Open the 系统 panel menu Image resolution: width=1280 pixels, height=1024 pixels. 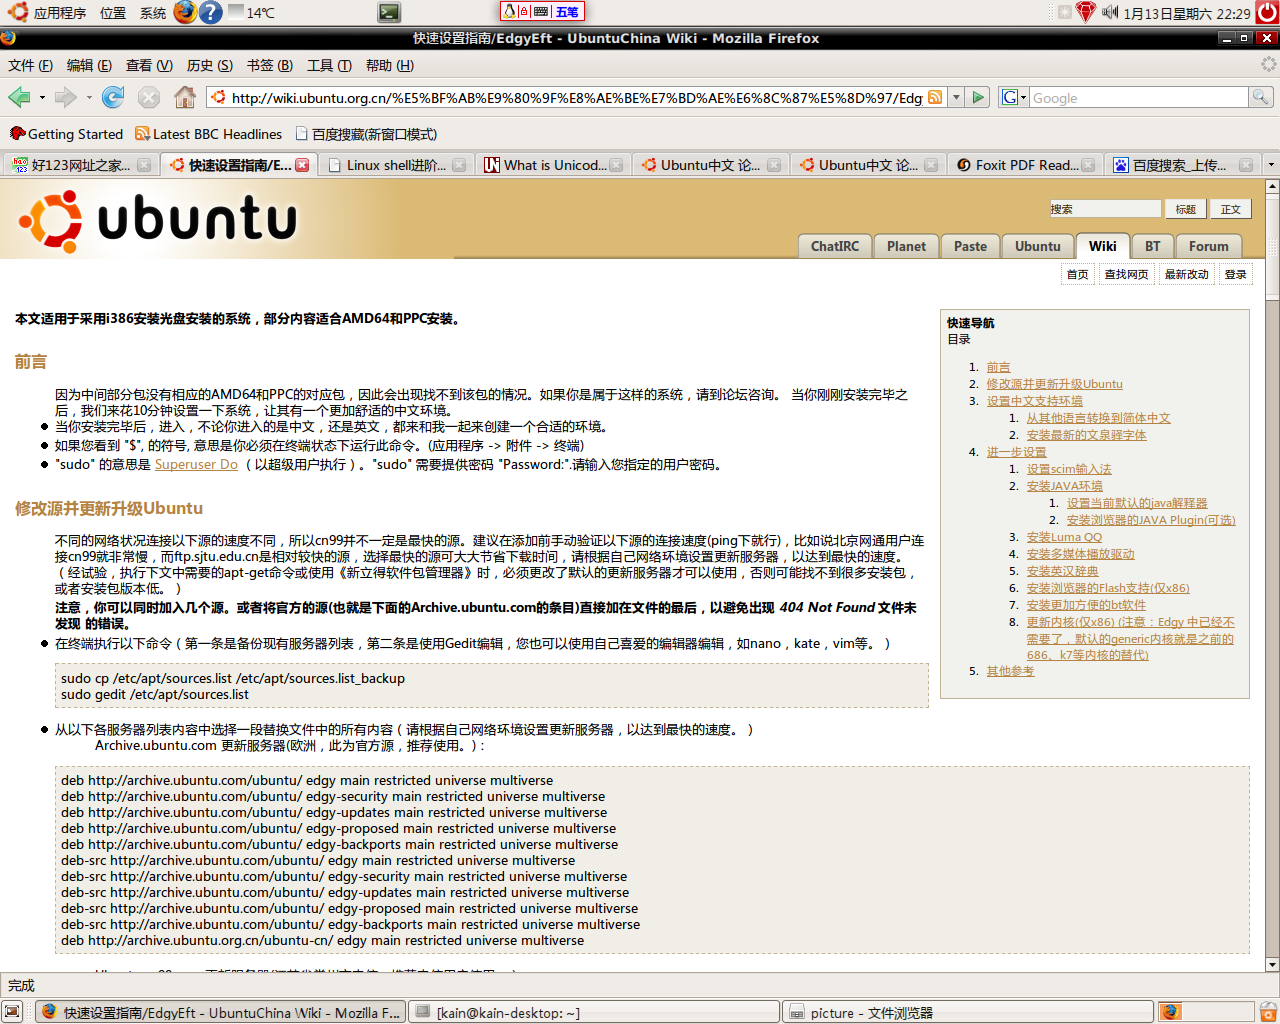pos(153,13)
